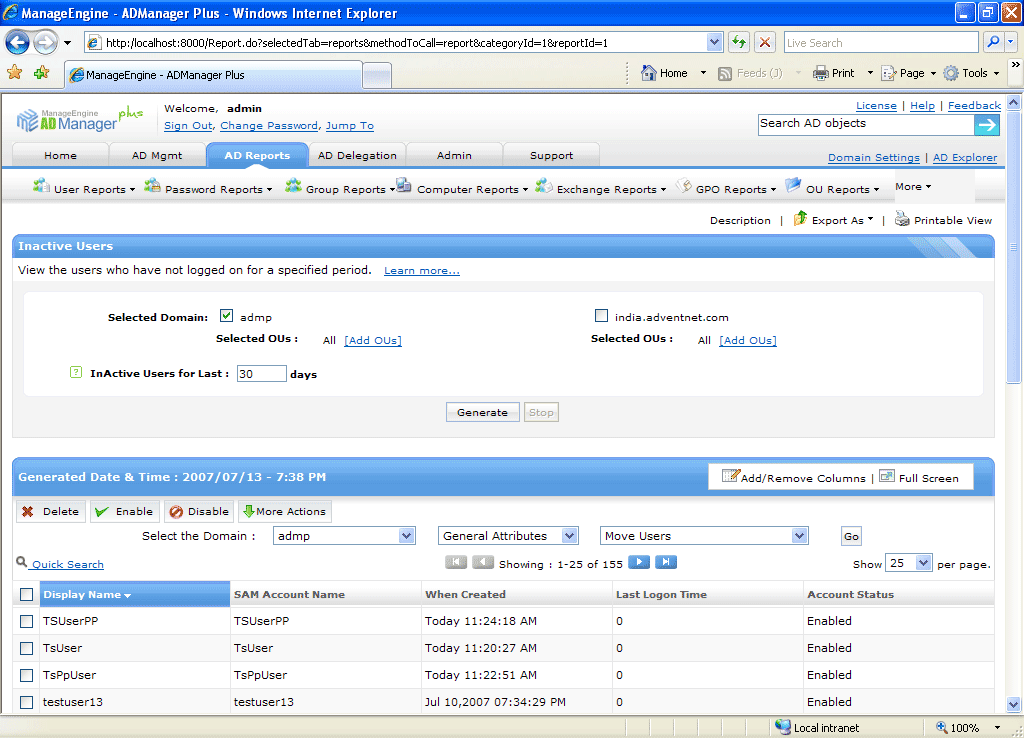The width and height of the screenshot is (1024, 738).
Task: Go to next page of results
Action: (x=639, y=562)
